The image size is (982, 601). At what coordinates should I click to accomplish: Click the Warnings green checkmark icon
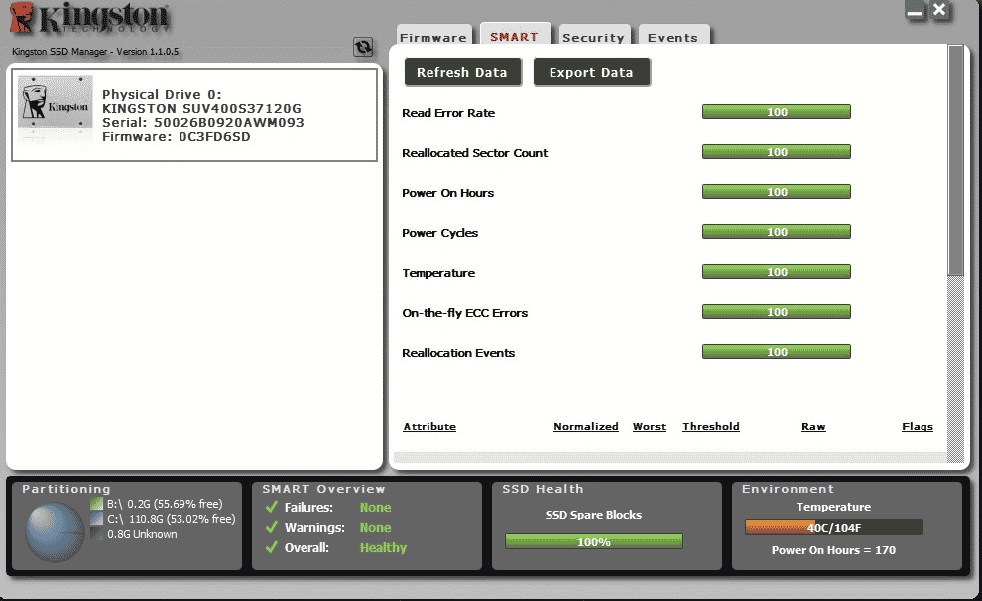(x=271, y=528)
